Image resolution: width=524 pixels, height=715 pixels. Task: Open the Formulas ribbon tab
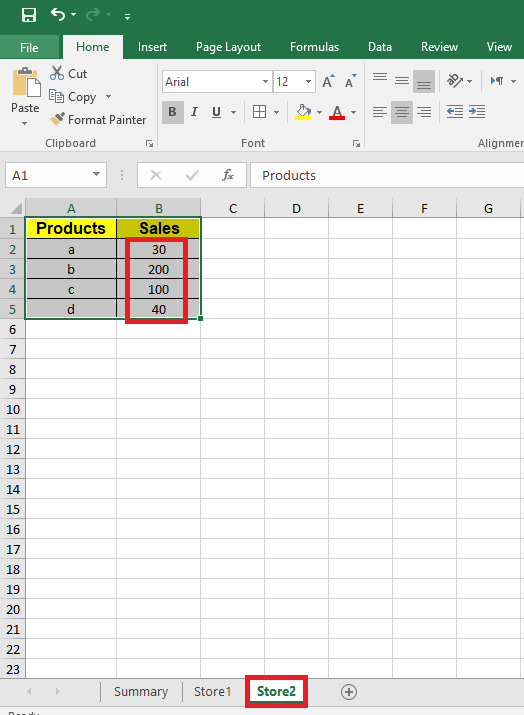tap(314, 47)
